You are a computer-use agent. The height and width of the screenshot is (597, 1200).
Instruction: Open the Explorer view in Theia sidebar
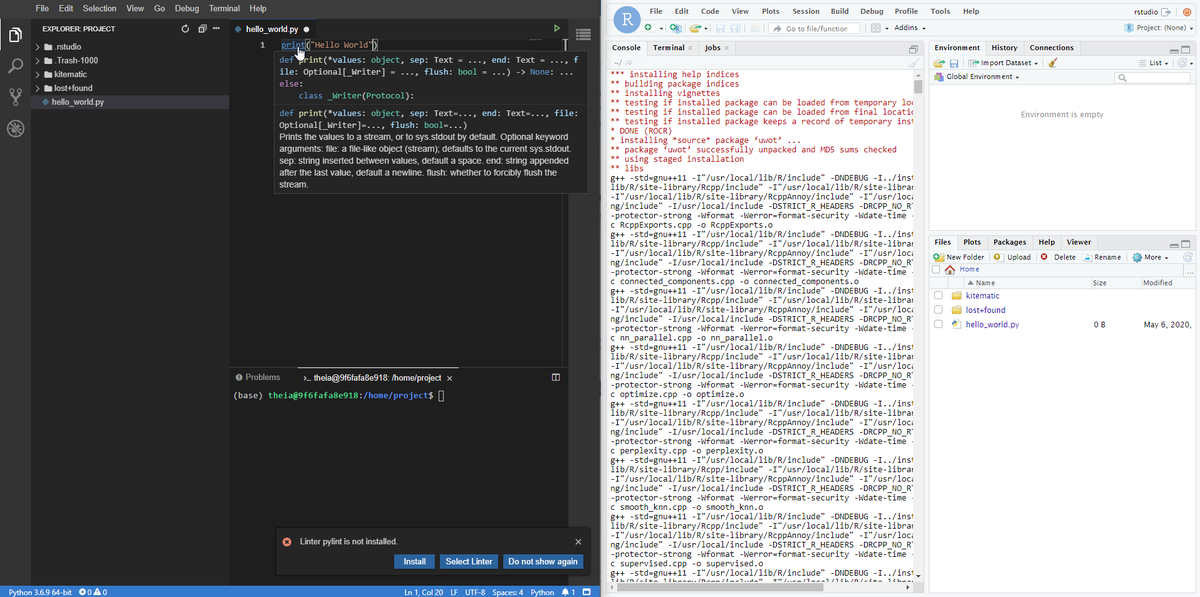(15, 35)
